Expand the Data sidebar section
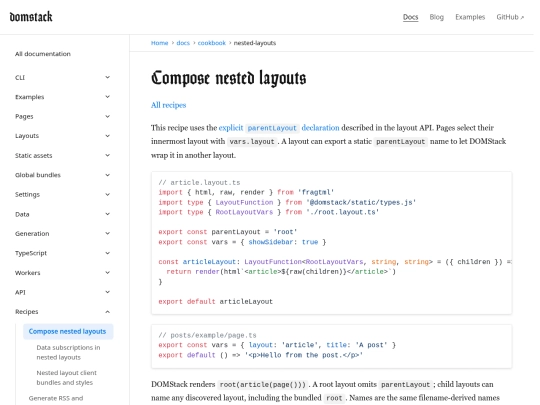 (x=63, y=214)
